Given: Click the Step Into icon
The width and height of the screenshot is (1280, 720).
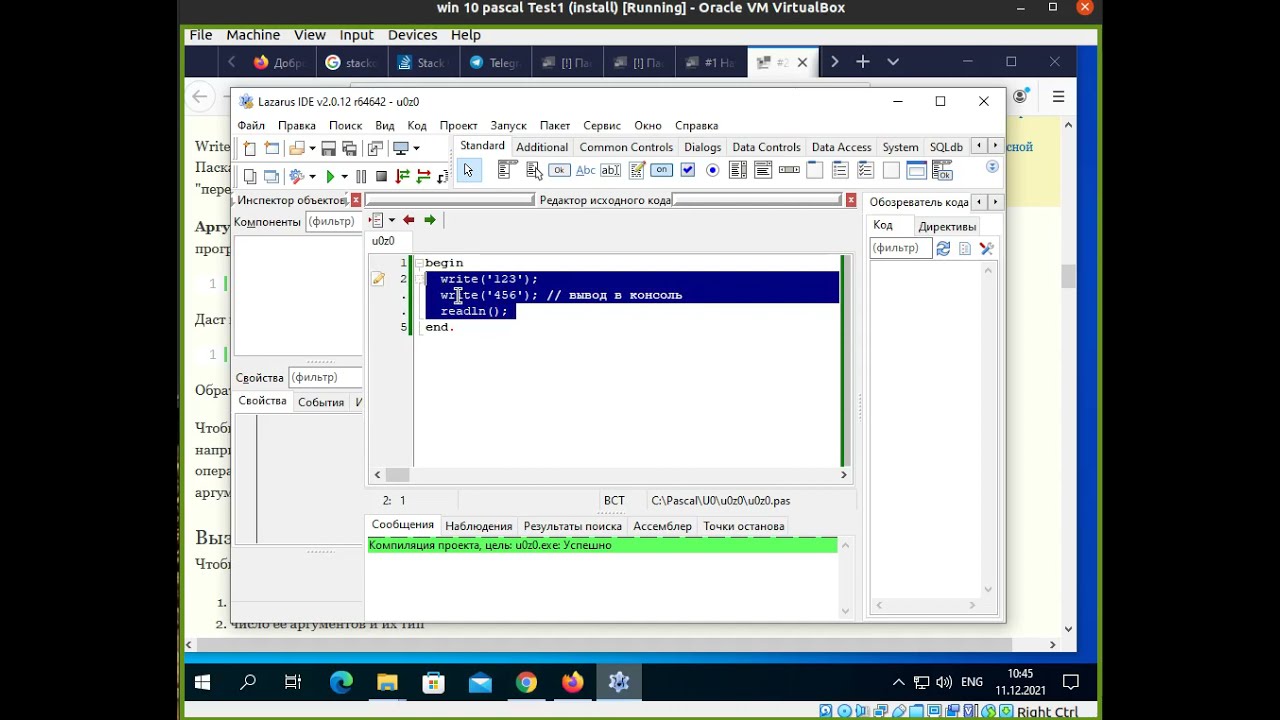Looking at the screenshot, I should (x=403, y=176).
